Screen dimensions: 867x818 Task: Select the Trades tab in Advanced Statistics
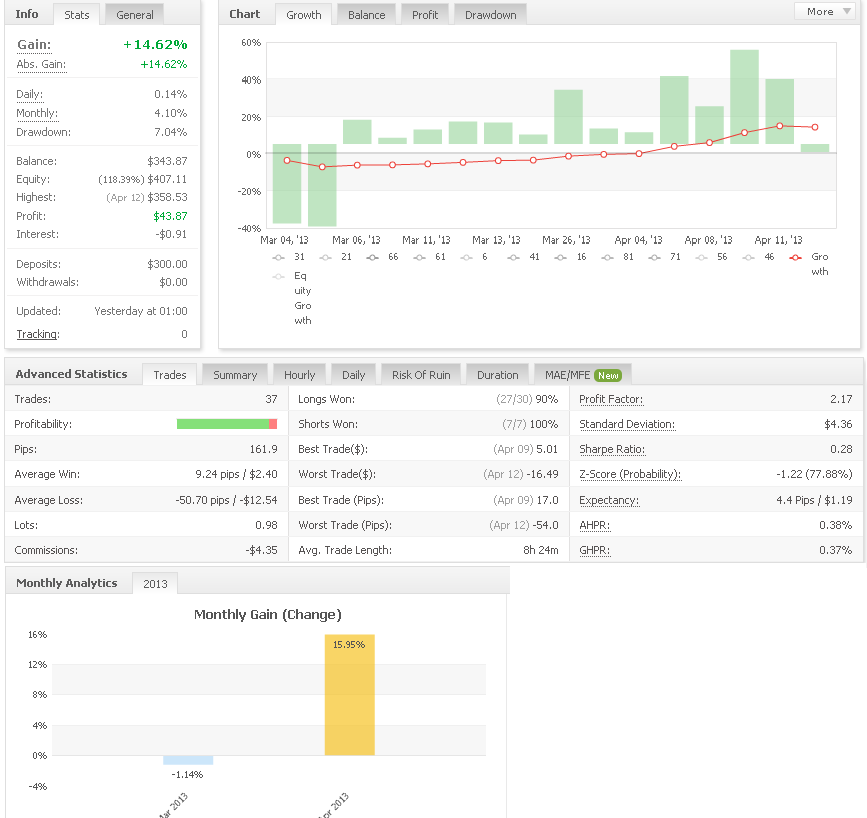(170, 375)
